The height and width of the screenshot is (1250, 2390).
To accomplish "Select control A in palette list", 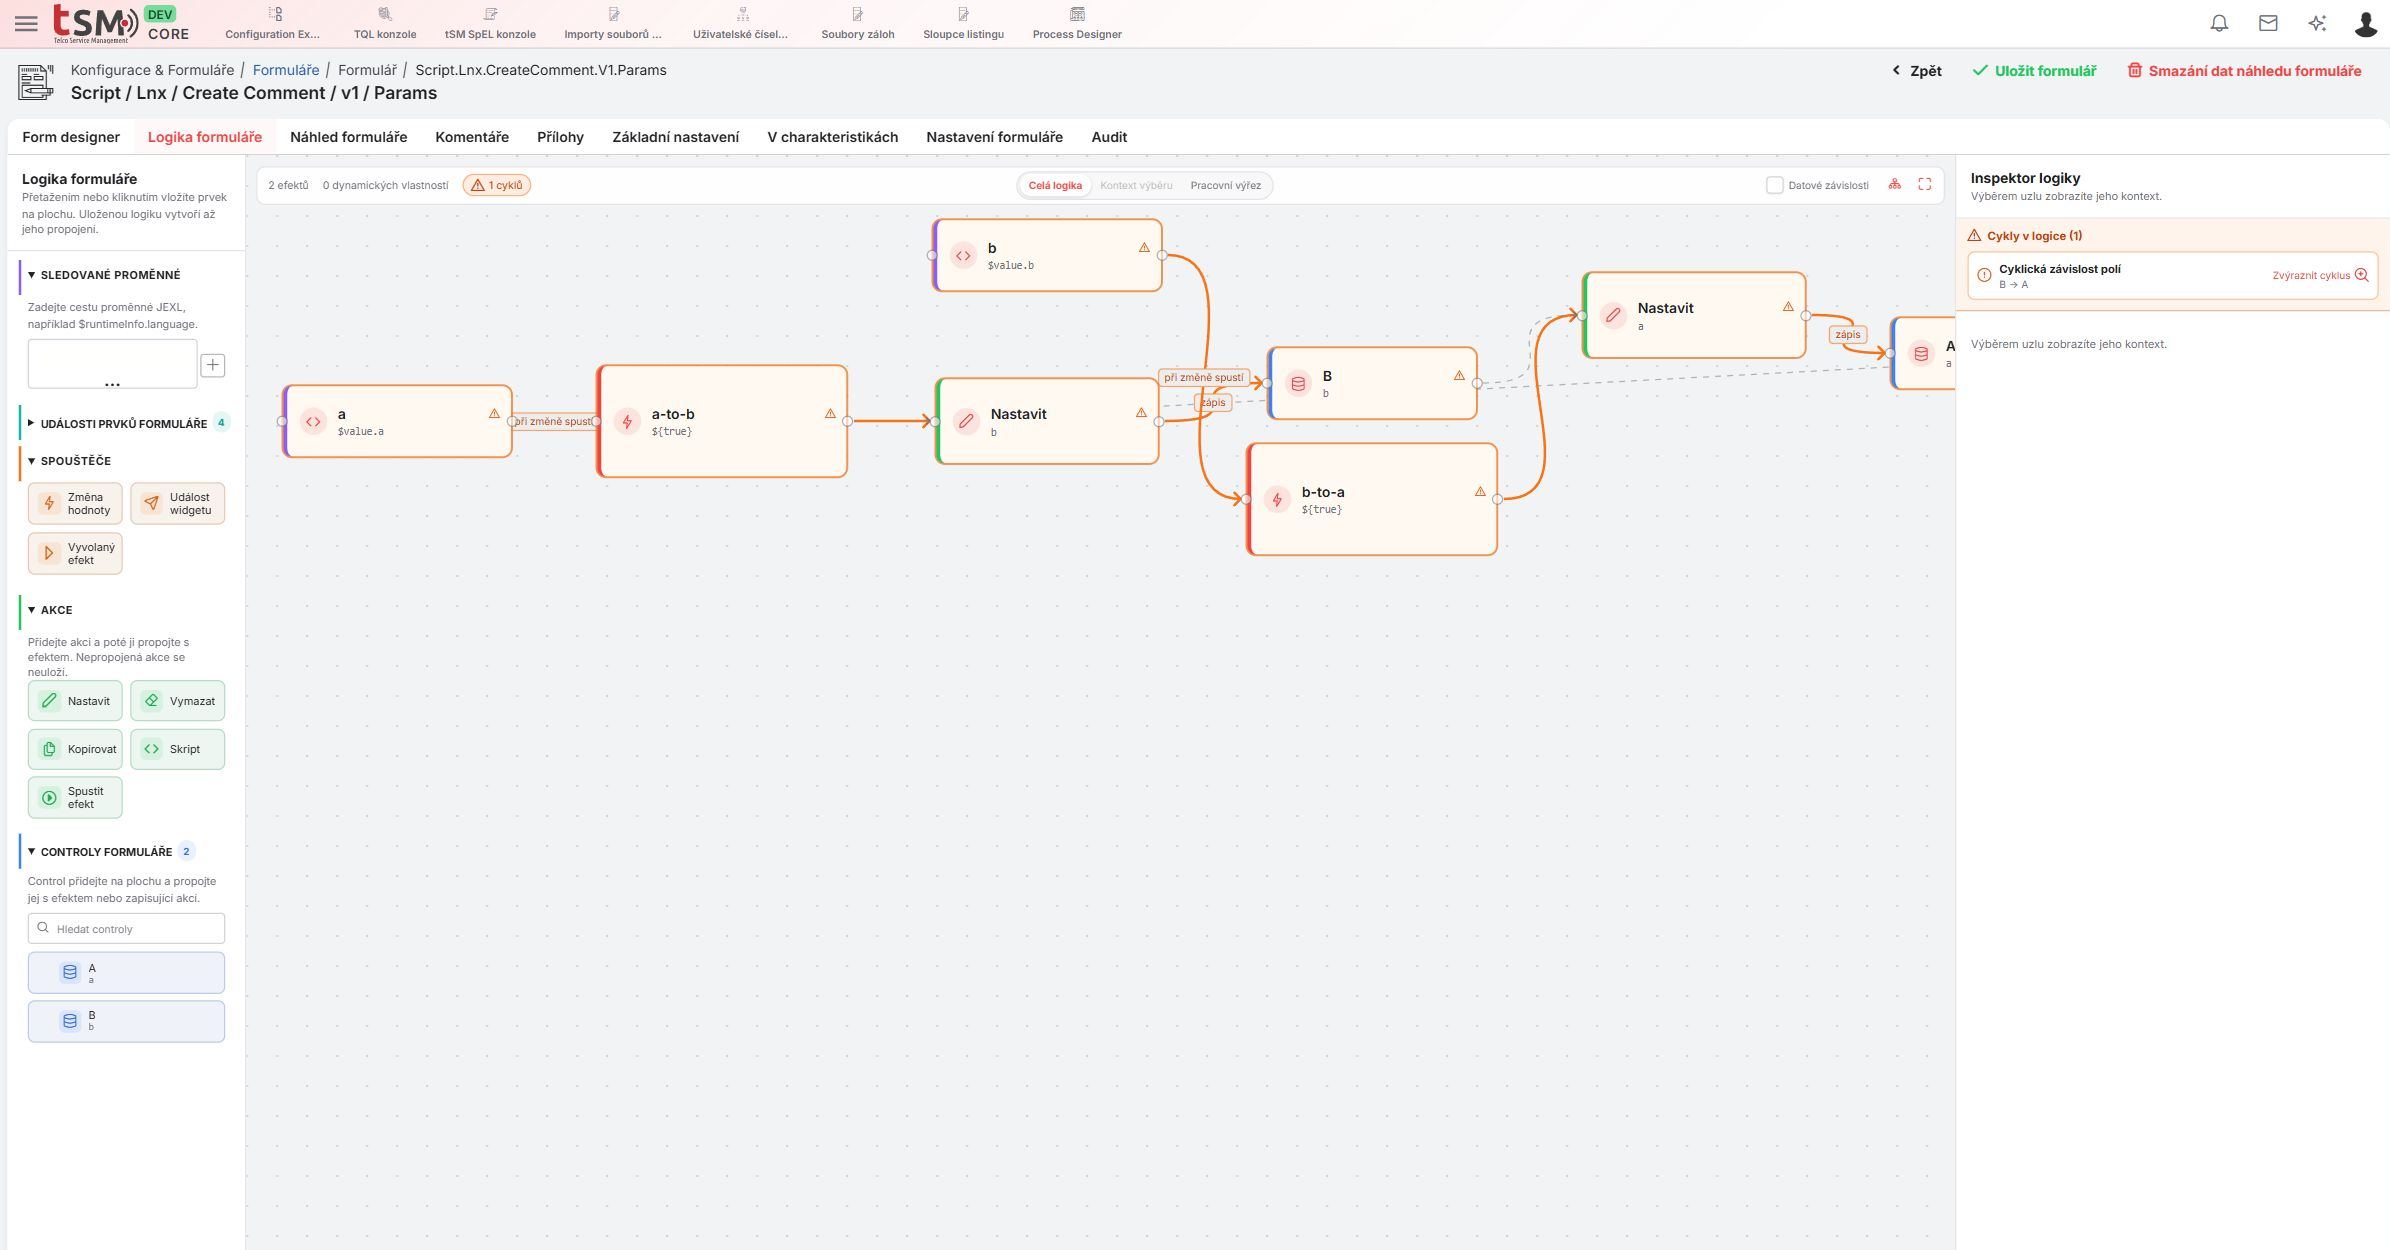I will click(126, 972).
